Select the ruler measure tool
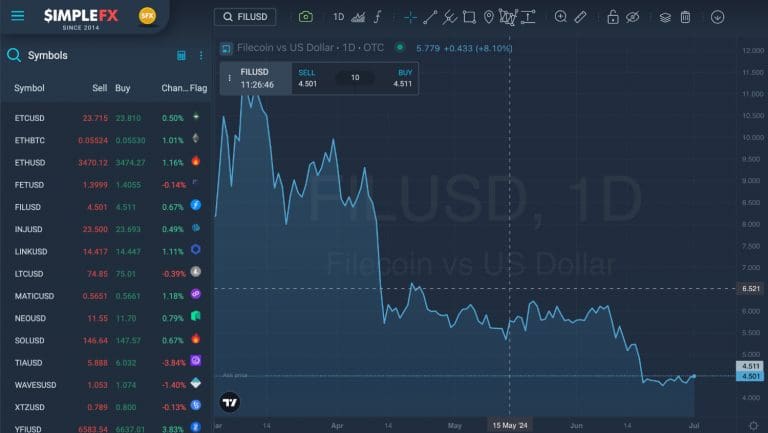768x433 pixels. pos(580,17)
